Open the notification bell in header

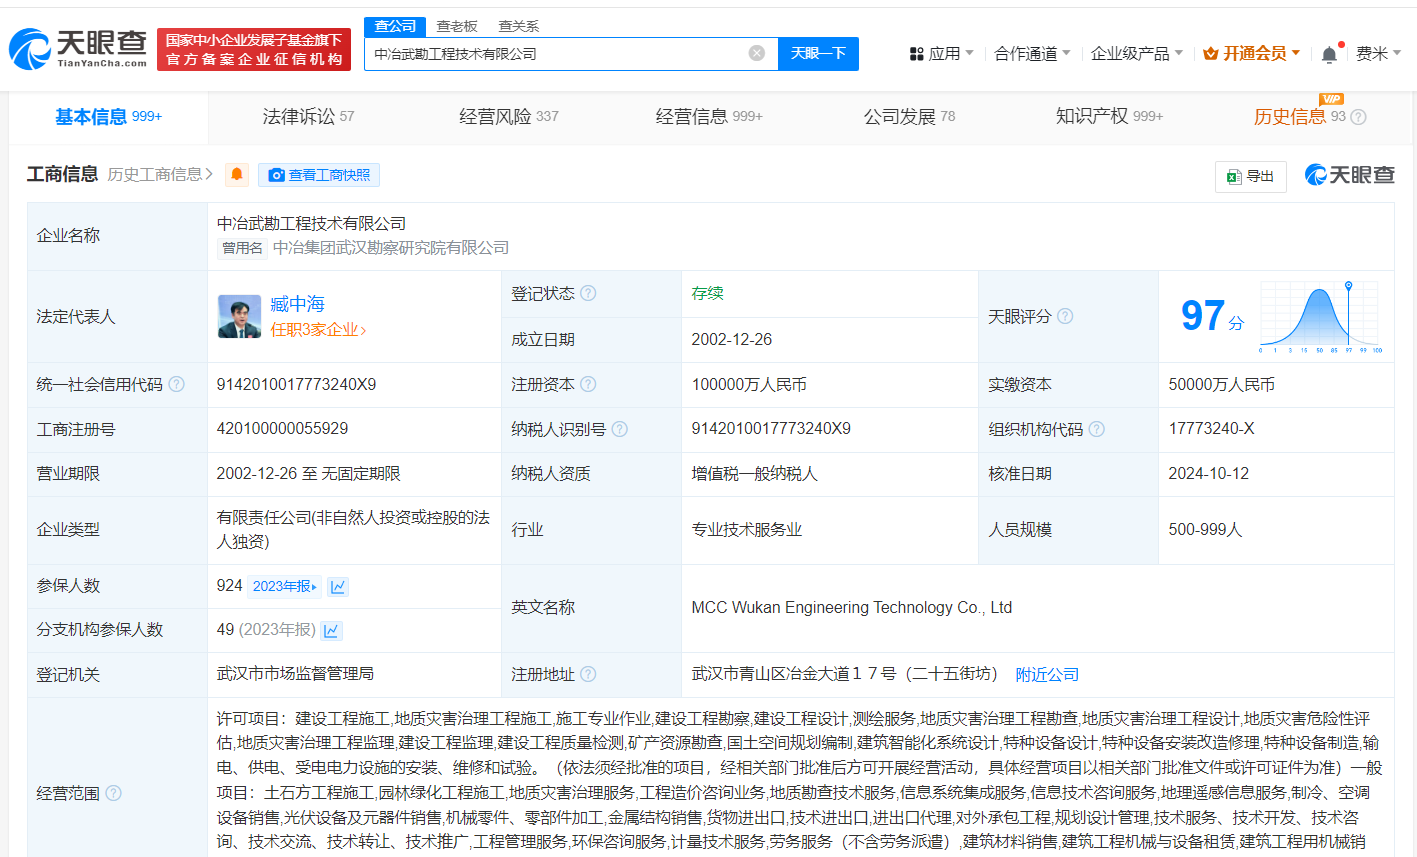pos(1329,54)
